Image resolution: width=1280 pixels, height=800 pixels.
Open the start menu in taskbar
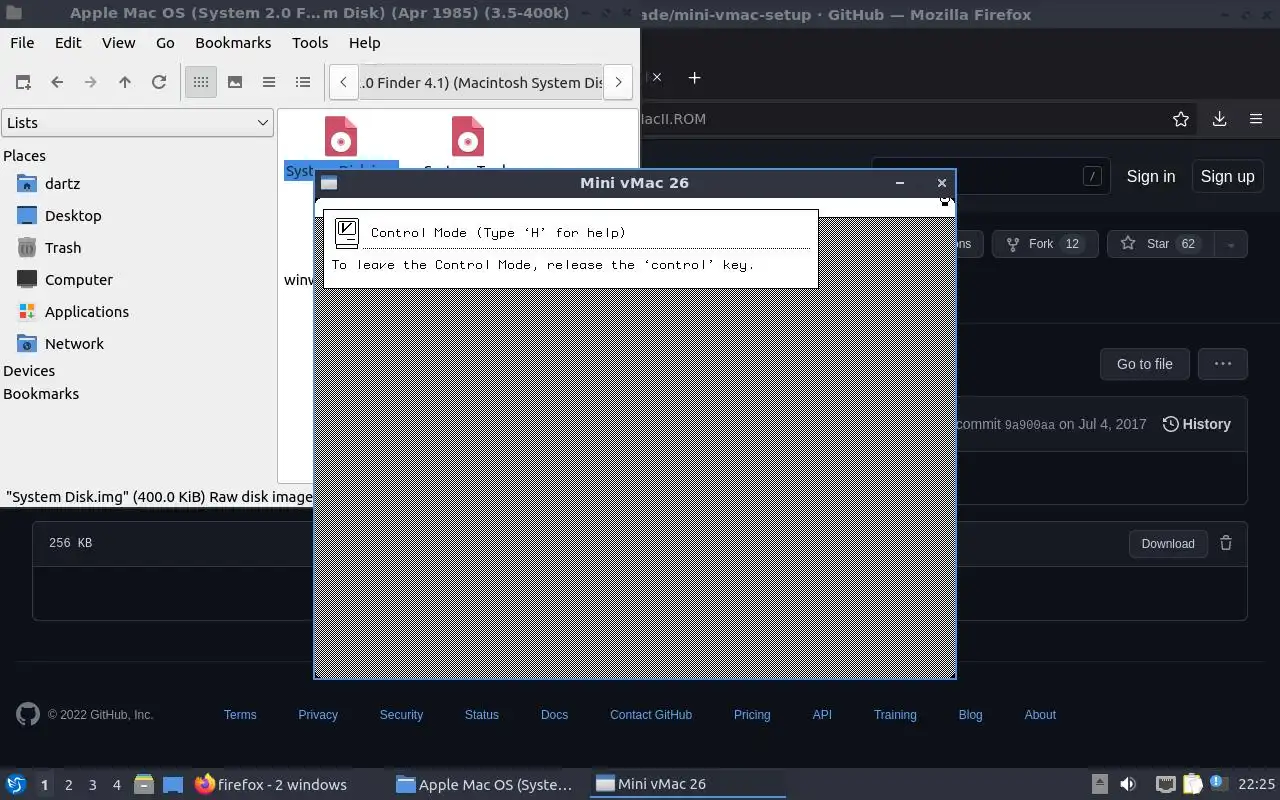tap(16, 784)
